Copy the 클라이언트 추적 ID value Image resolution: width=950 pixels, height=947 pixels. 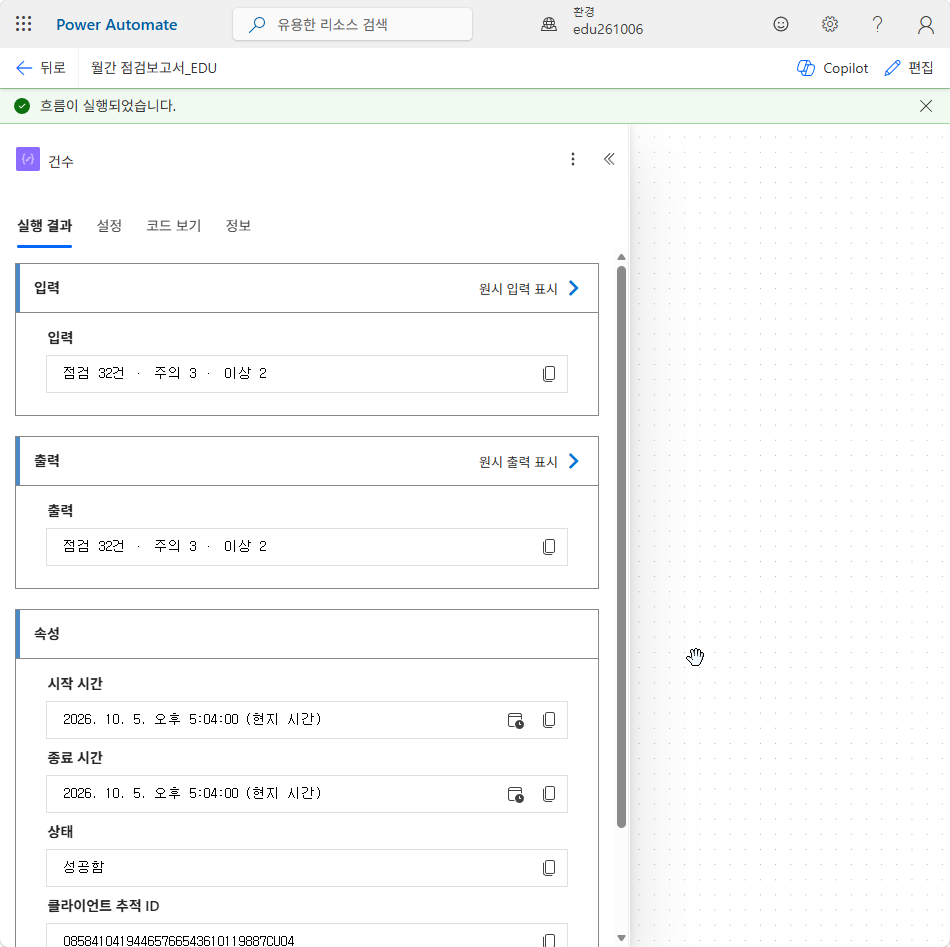(549, 940)
